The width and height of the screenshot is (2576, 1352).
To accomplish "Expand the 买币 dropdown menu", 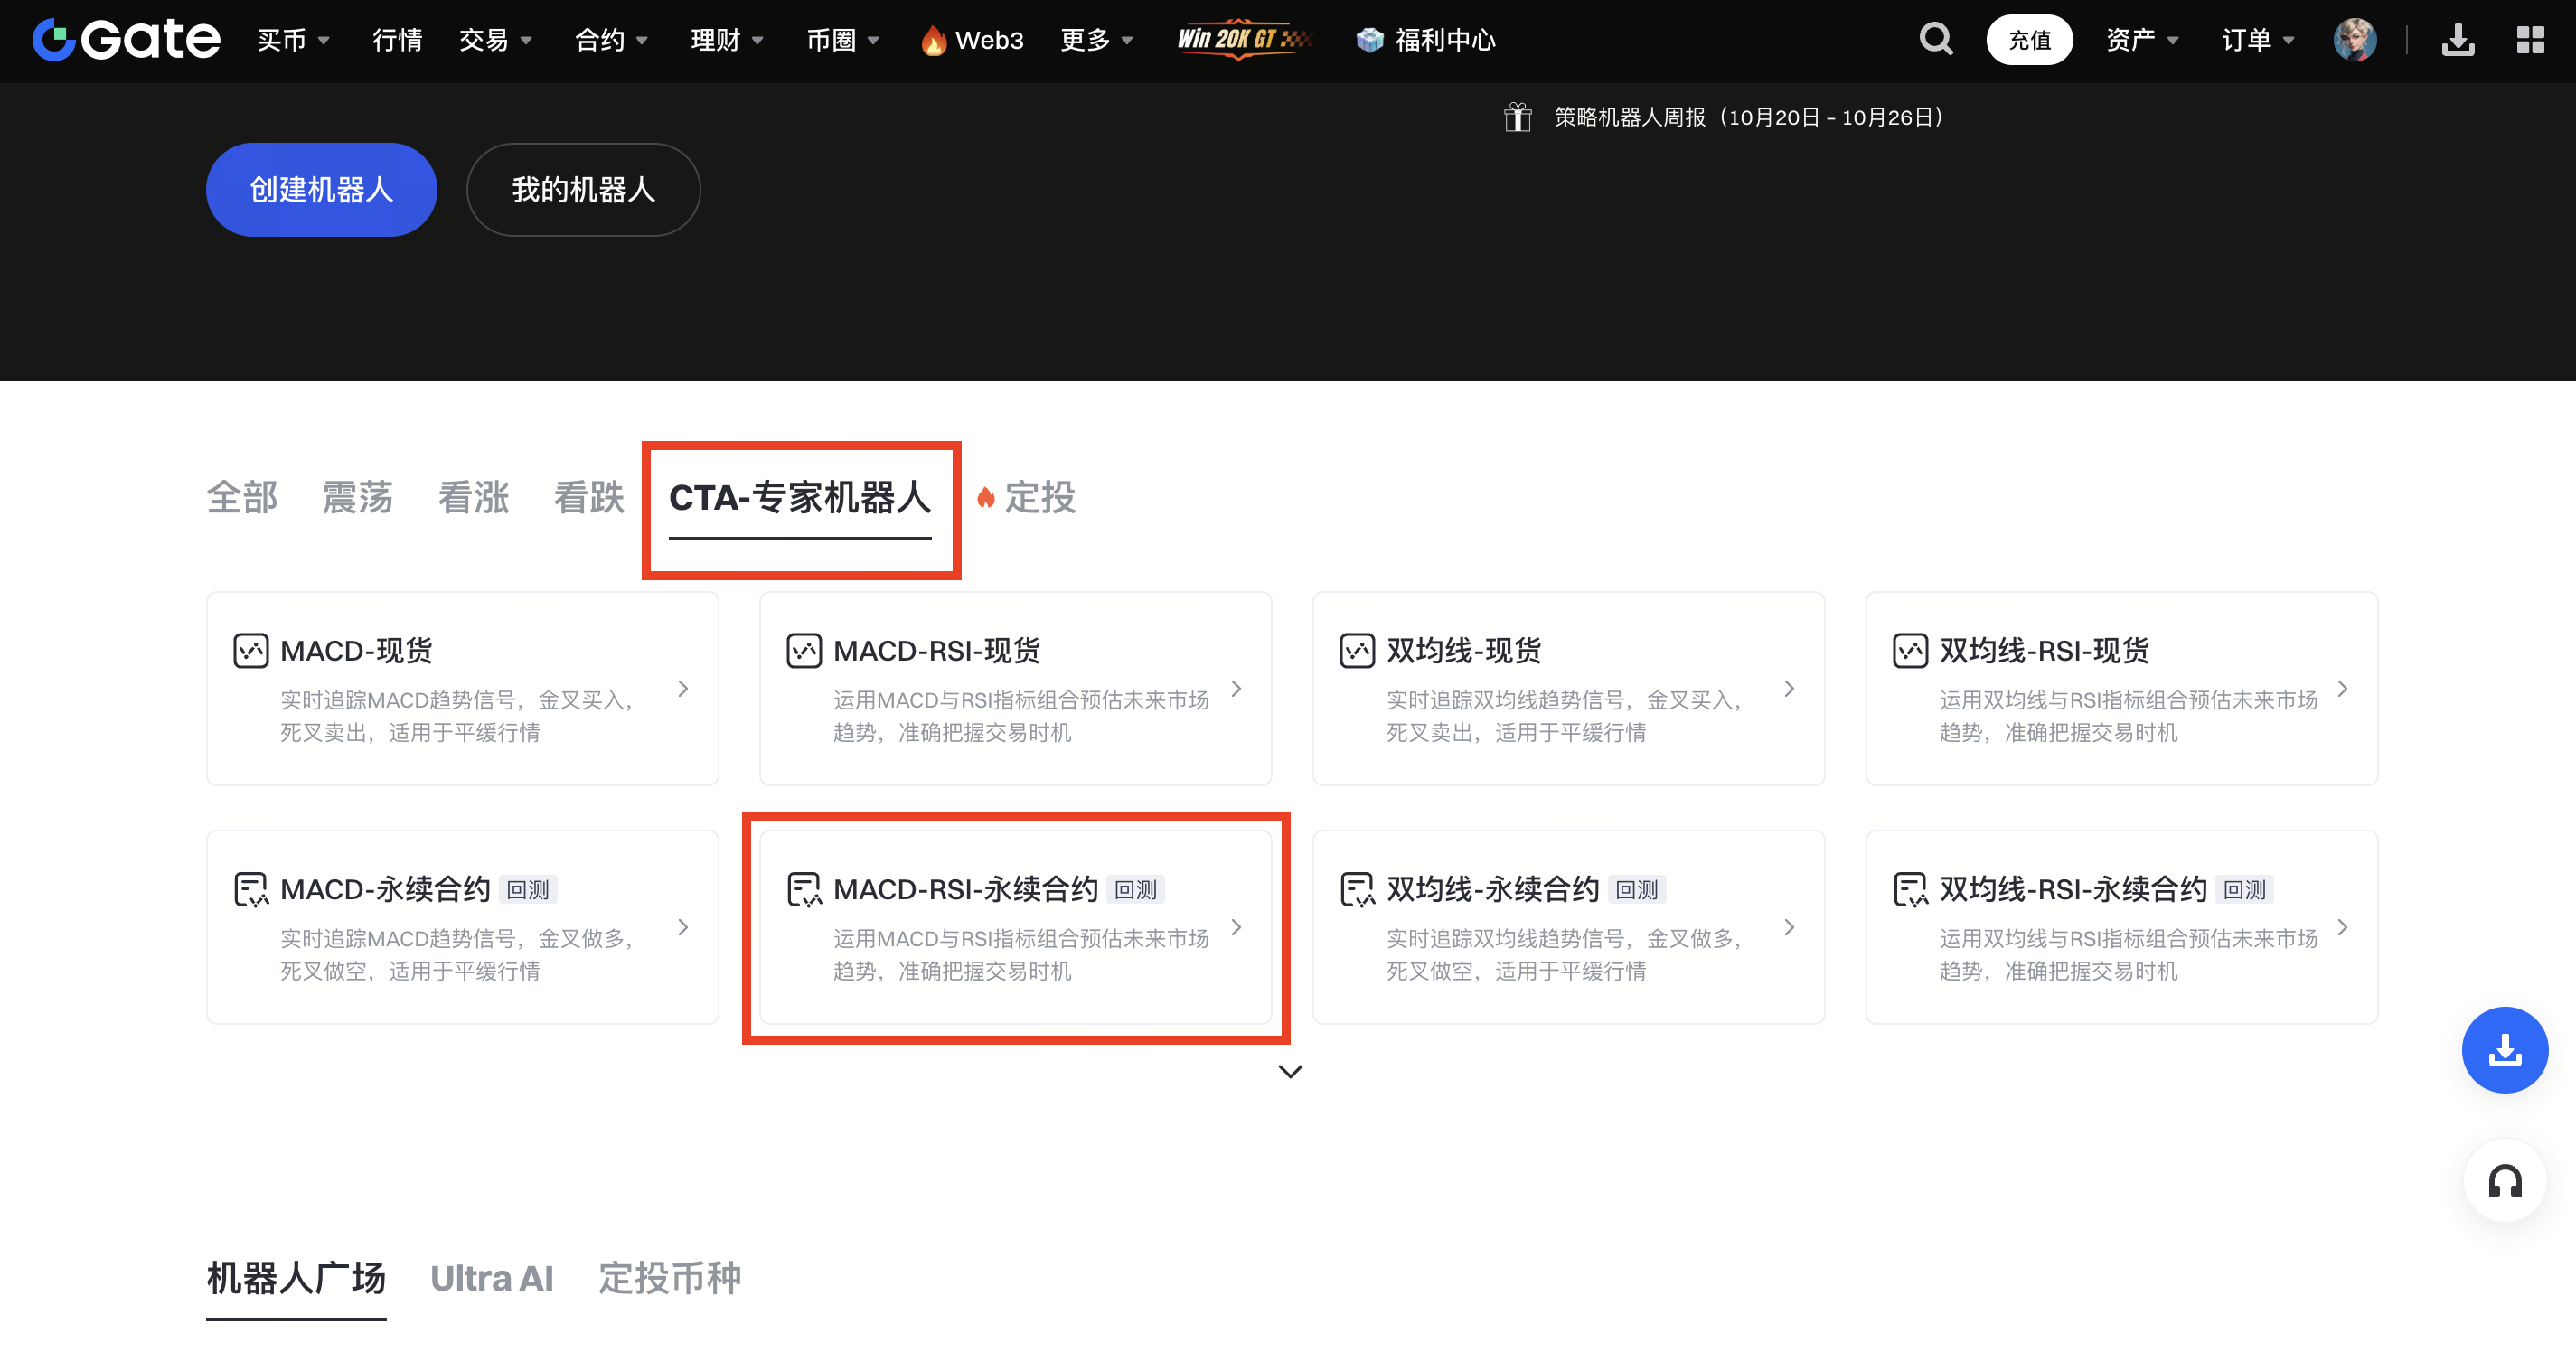I will click(292, 40).
